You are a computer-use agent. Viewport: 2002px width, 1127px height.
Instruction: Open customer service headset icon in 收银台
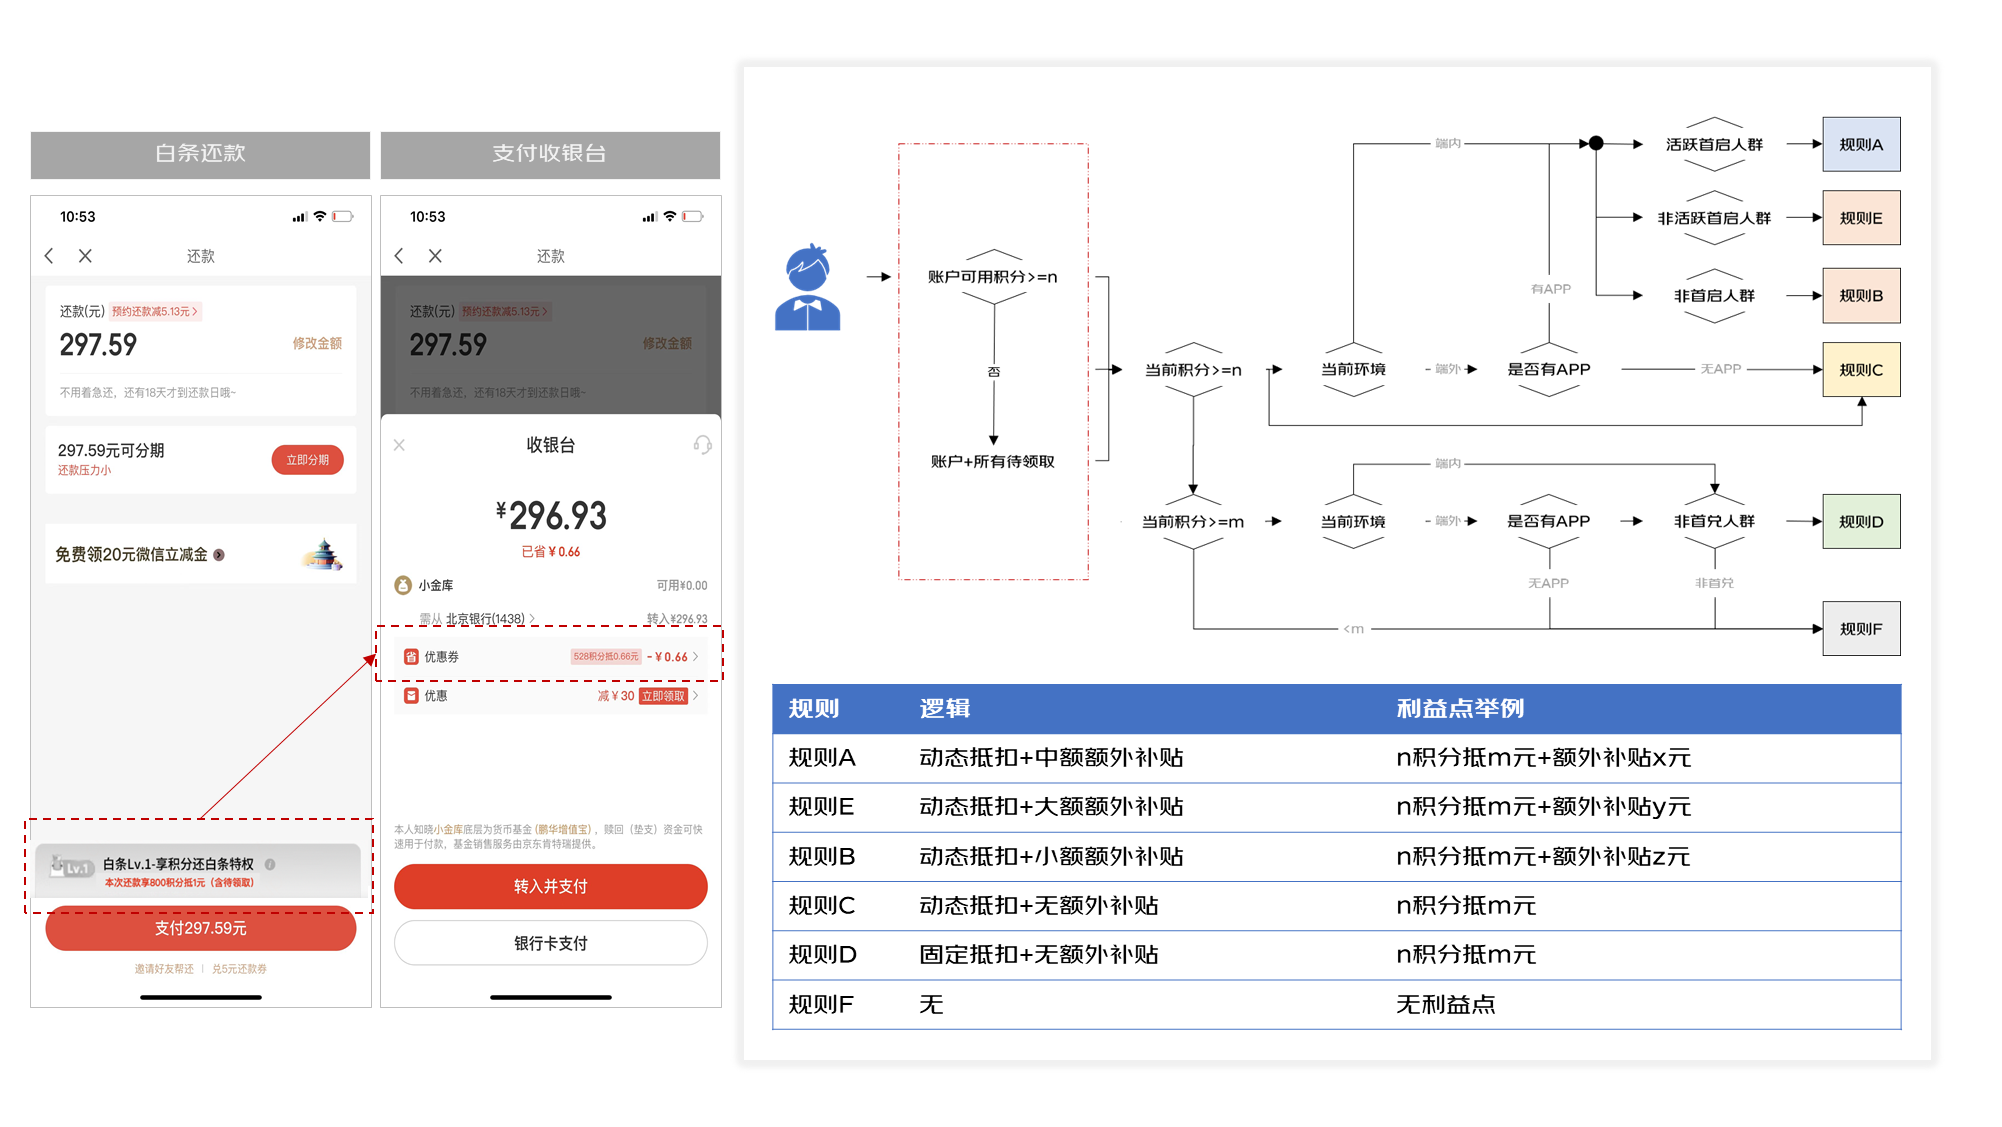[702, 445]
